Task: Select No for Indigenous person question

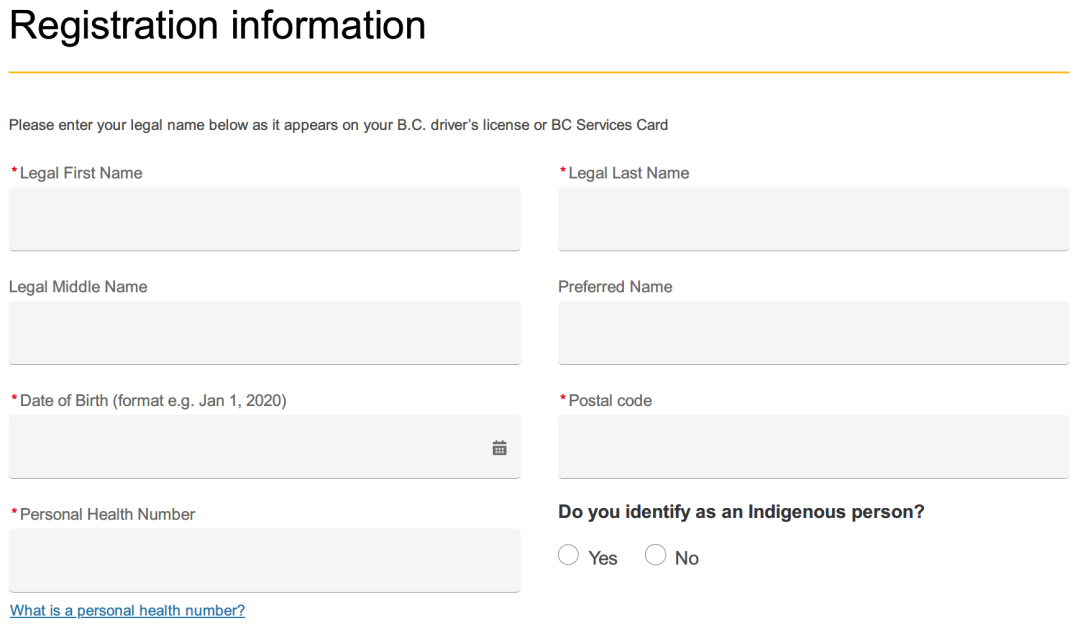Action: tap(656, 556)
